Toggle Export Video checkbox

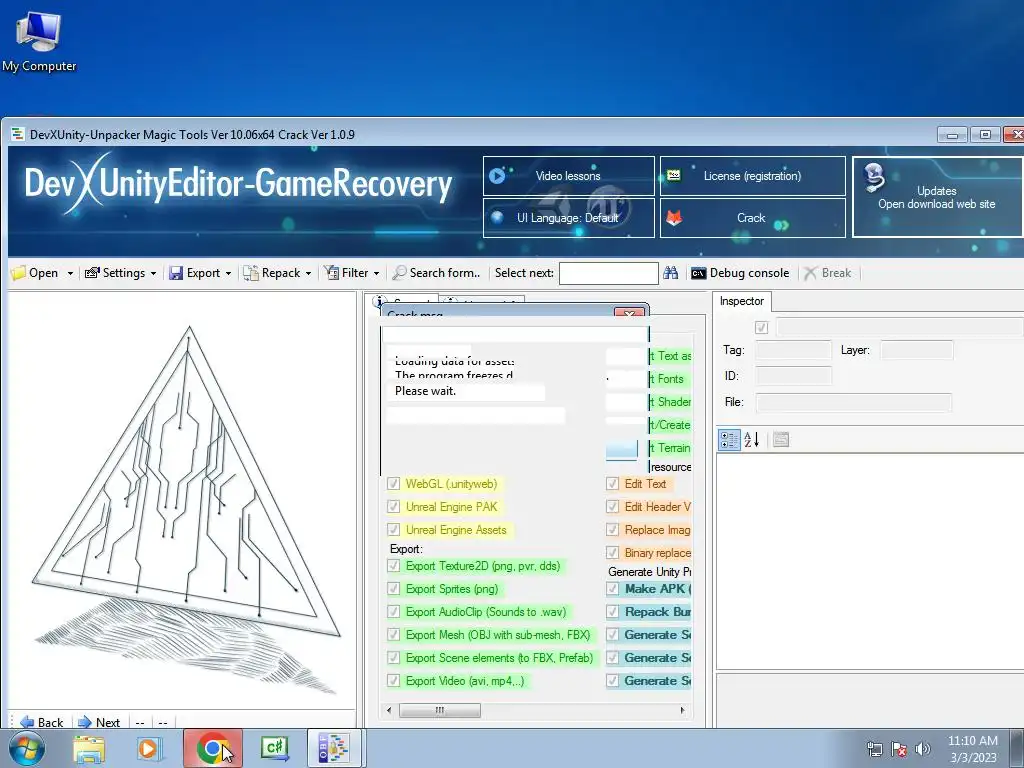(x=393, y=680)
